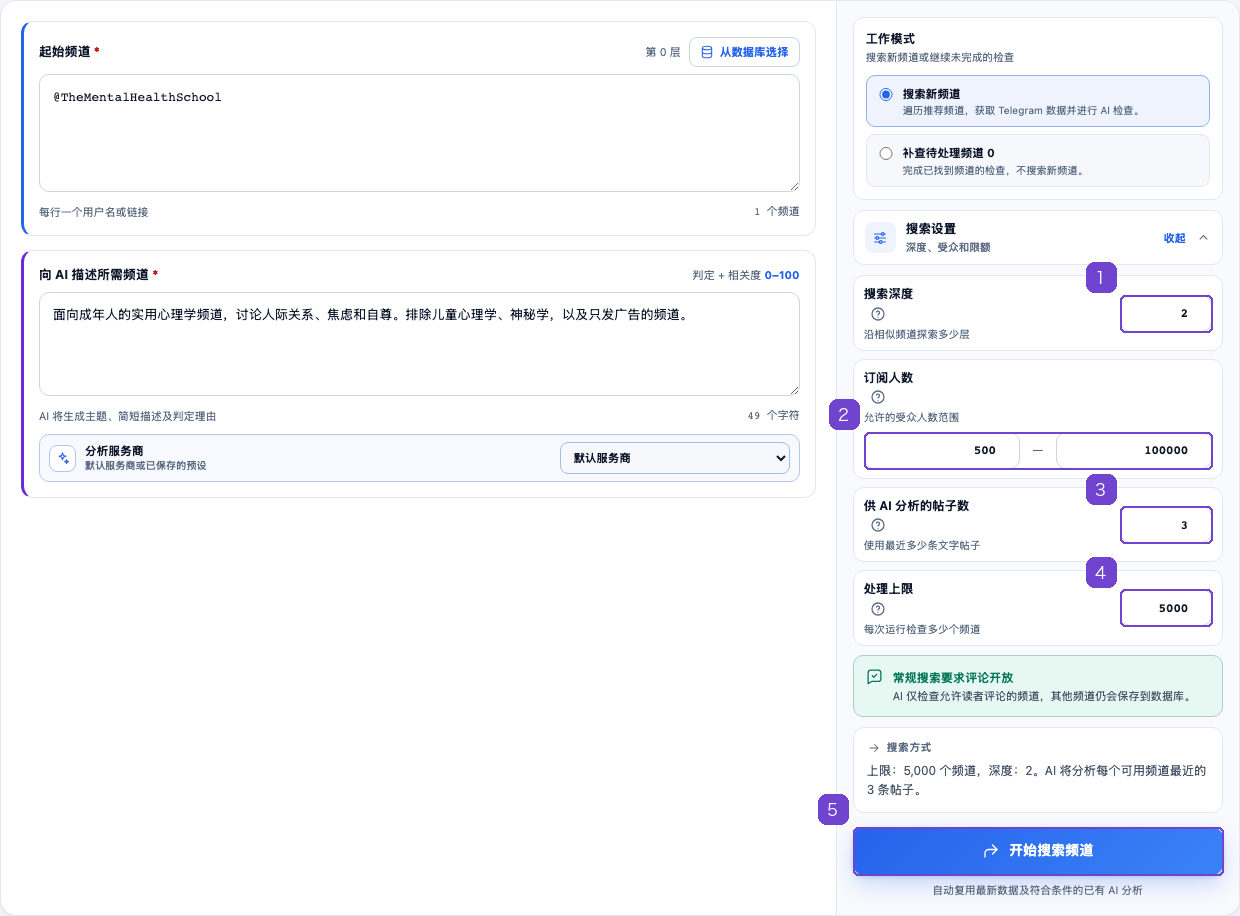1240x916 pixels.
Task: Click the help icon under 供 AI 分析的帖子数
Action: 878,525
